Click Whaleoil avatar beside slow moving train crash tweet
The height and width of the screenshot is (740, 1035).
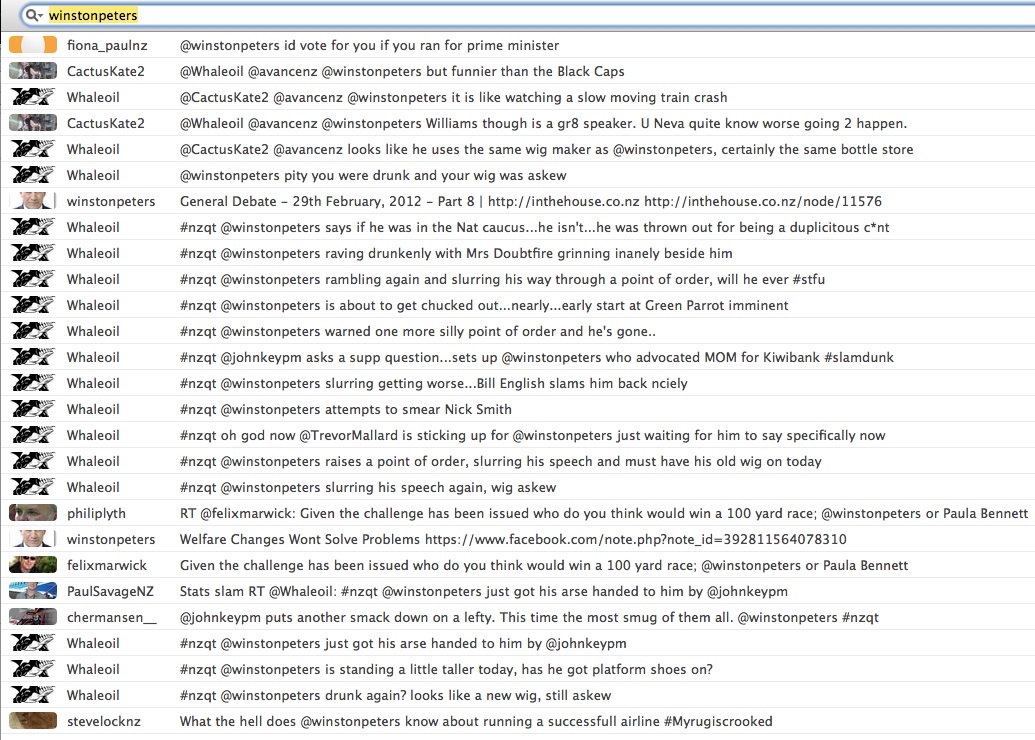pos(33,97)
